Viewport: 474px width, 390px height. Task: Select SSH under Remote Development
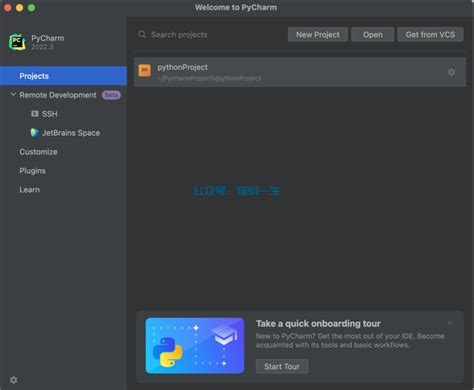click(50, 114)
